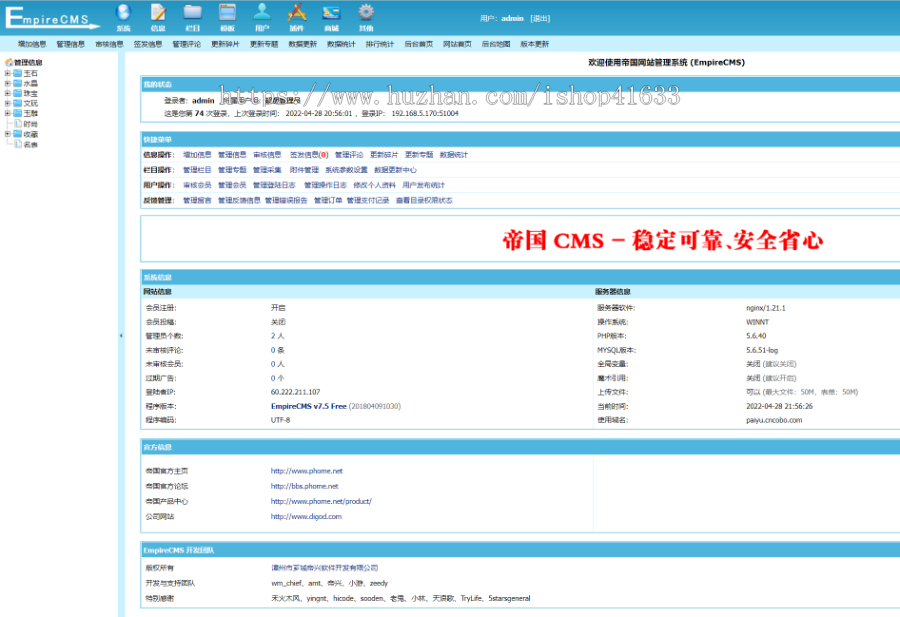Select 后台地图 in the top submenu bar
Viewport: 900px width, 617px height.
pyautogui.click(x=496, y=44)
